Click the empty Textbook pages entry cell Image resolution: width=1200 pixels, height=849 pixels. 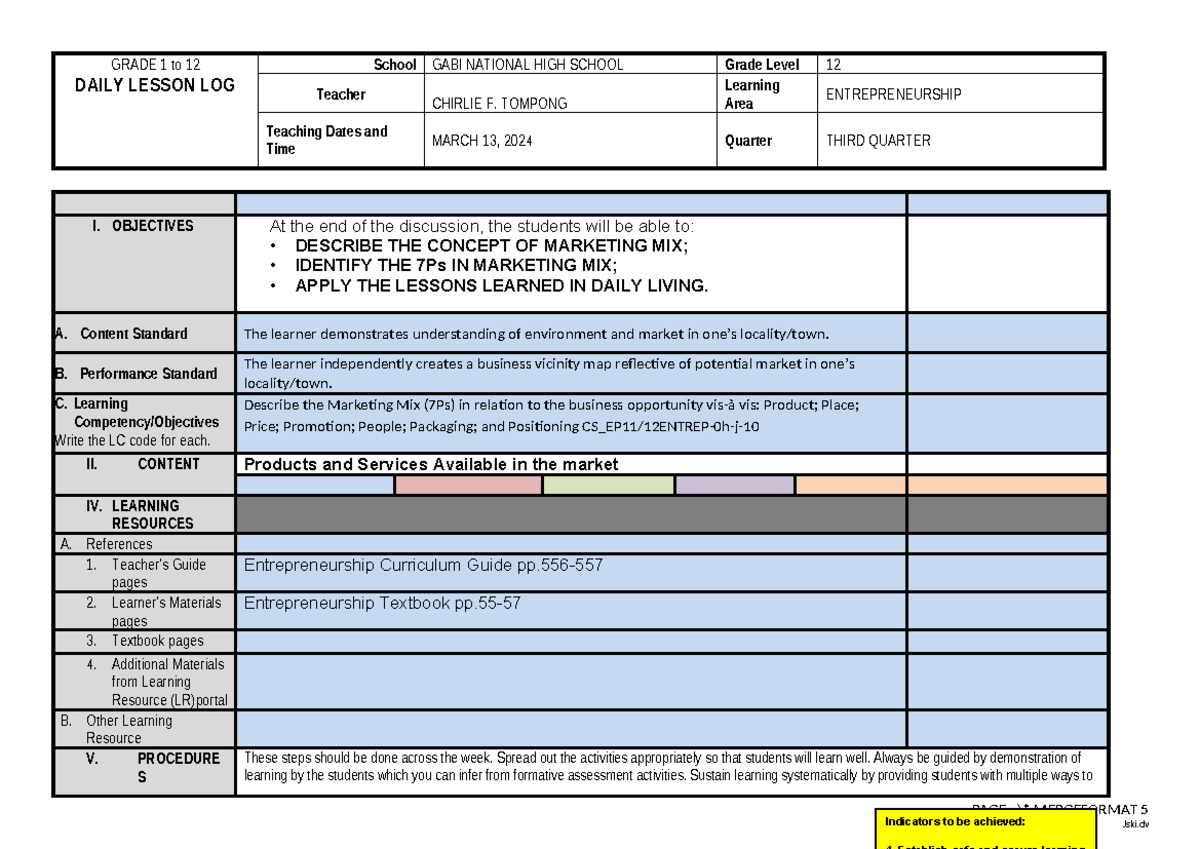[x=571, y=641]
